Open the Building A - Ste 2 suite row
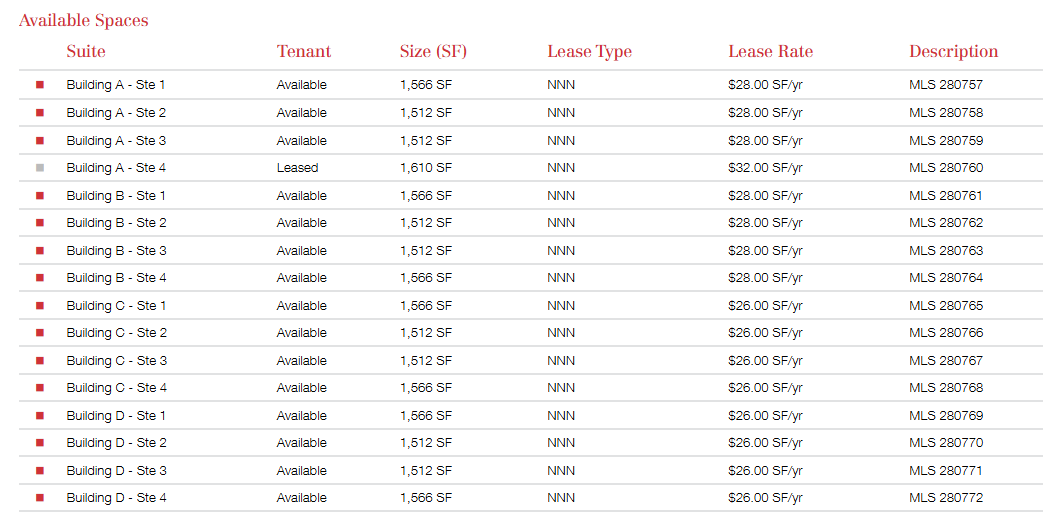The image size is (1043, 528). coord(116,113)
